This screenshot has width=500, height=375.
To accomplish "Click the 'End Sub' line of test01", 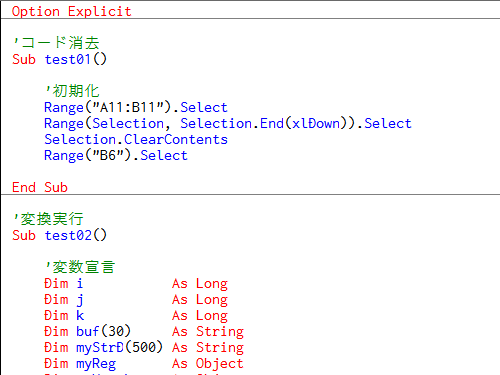I will pyautogui.click(x=40, y=187).
